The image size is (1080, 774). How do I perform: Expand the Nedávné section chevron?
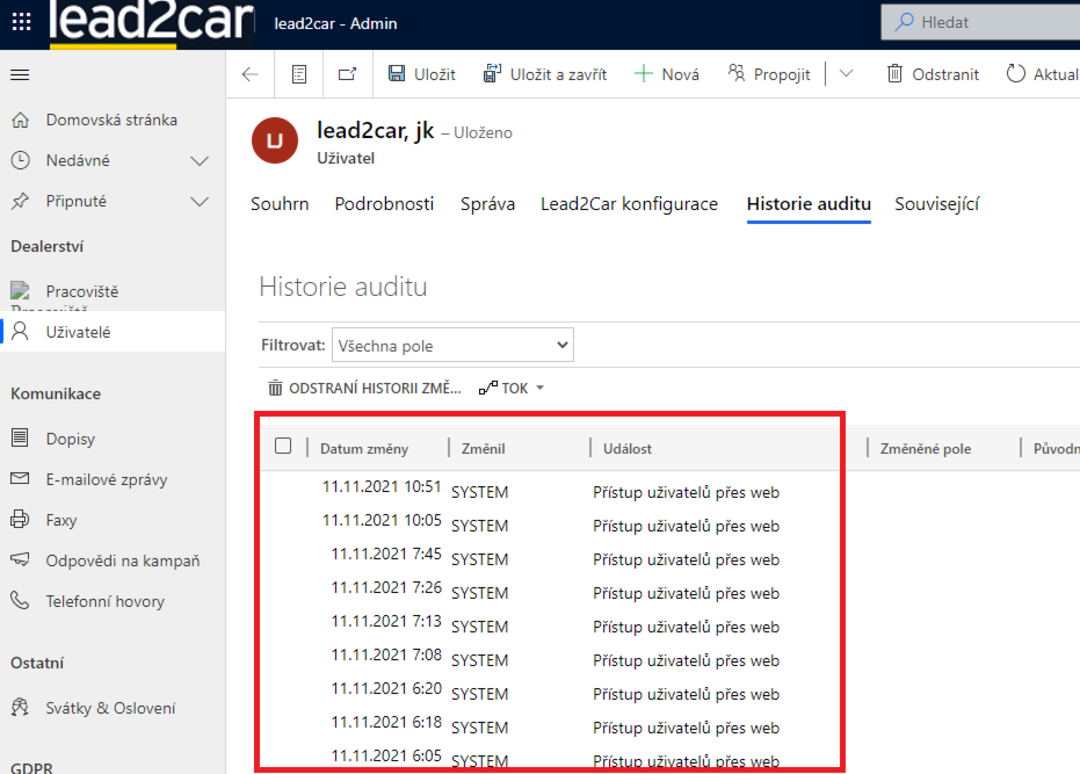point(200,161)
